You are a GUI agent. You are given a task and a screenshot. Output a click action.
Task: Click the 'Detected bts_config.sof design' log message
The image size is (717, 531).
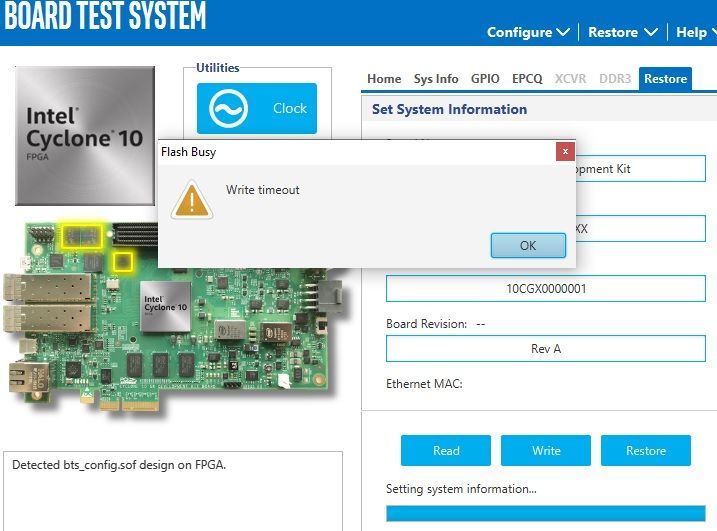[x=119, y=465]
